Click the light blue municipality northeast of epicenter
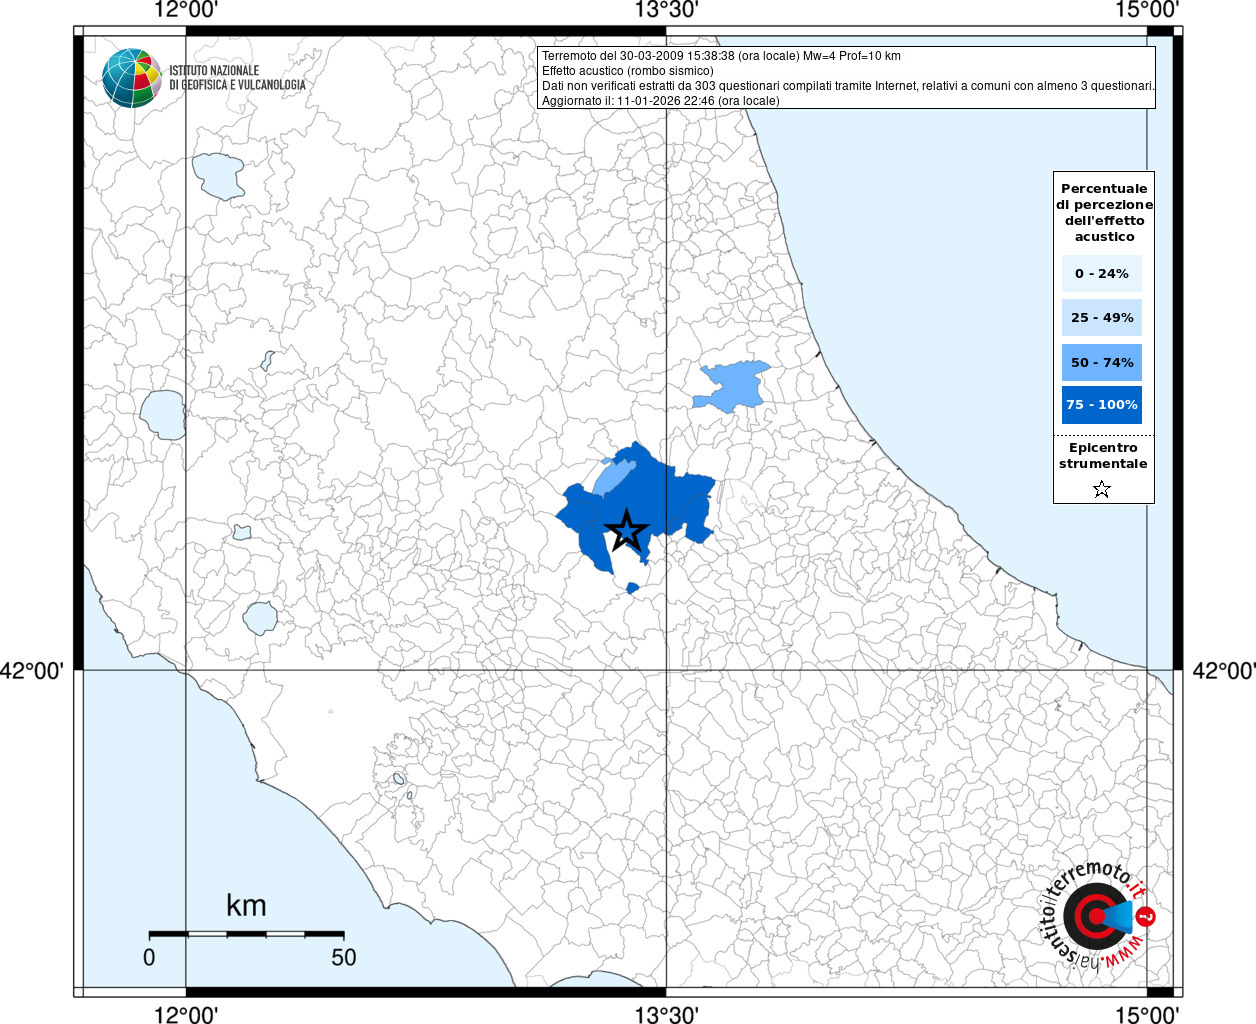Image resolution: width=1256 pixels, height=1024 pixels. tap(735, 387)
